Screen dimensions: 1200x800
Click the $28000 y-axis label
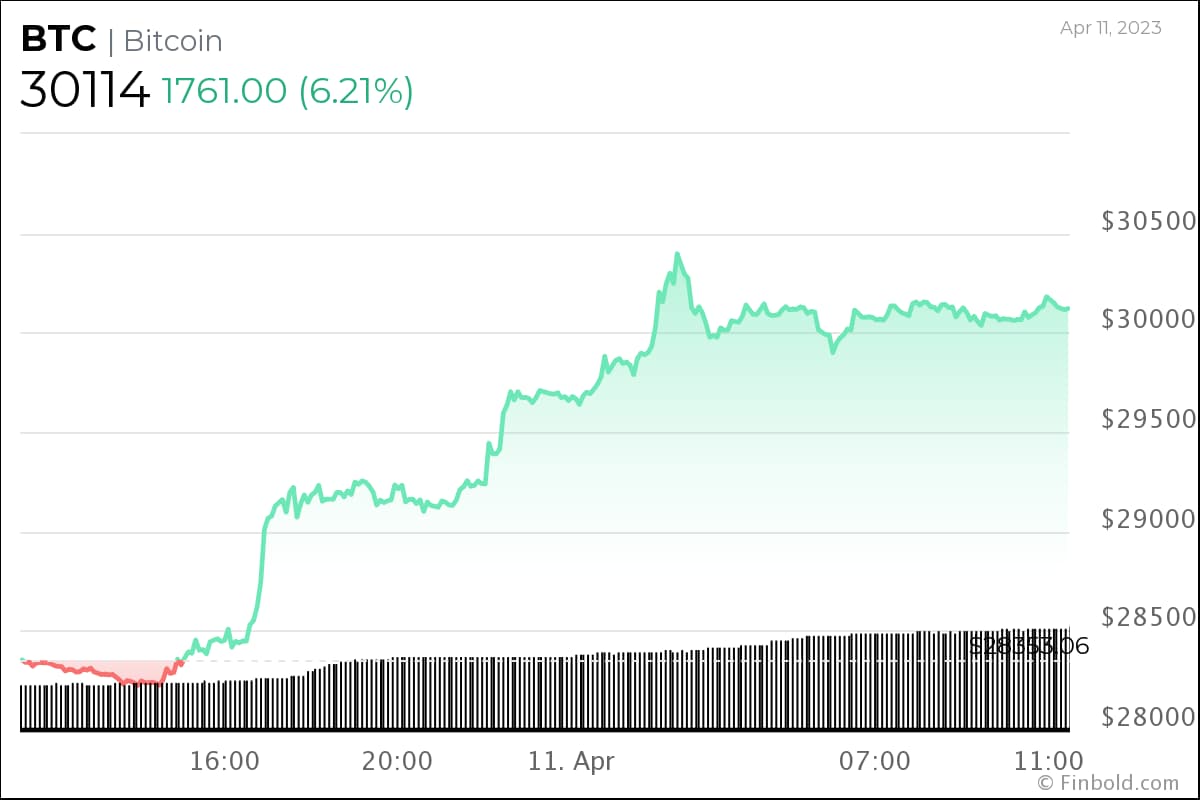1148,716
